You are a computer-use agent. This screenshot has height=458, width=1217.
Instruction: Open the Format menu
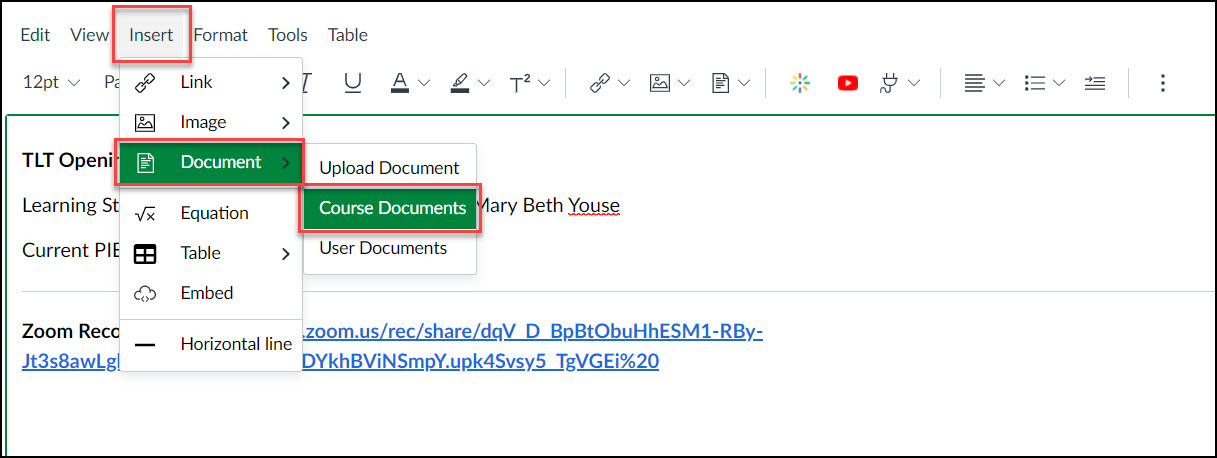pyautogui.click(x=220, y=35)
